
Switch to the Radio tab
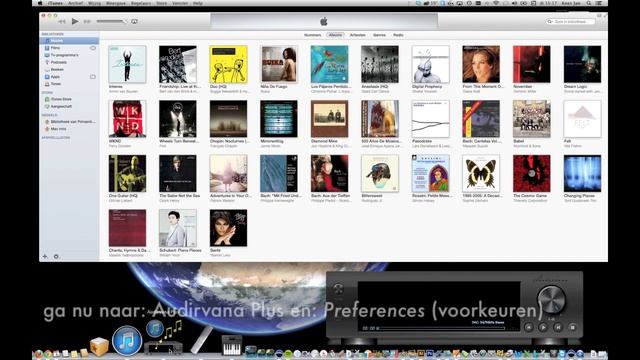(x=398, y=35)
